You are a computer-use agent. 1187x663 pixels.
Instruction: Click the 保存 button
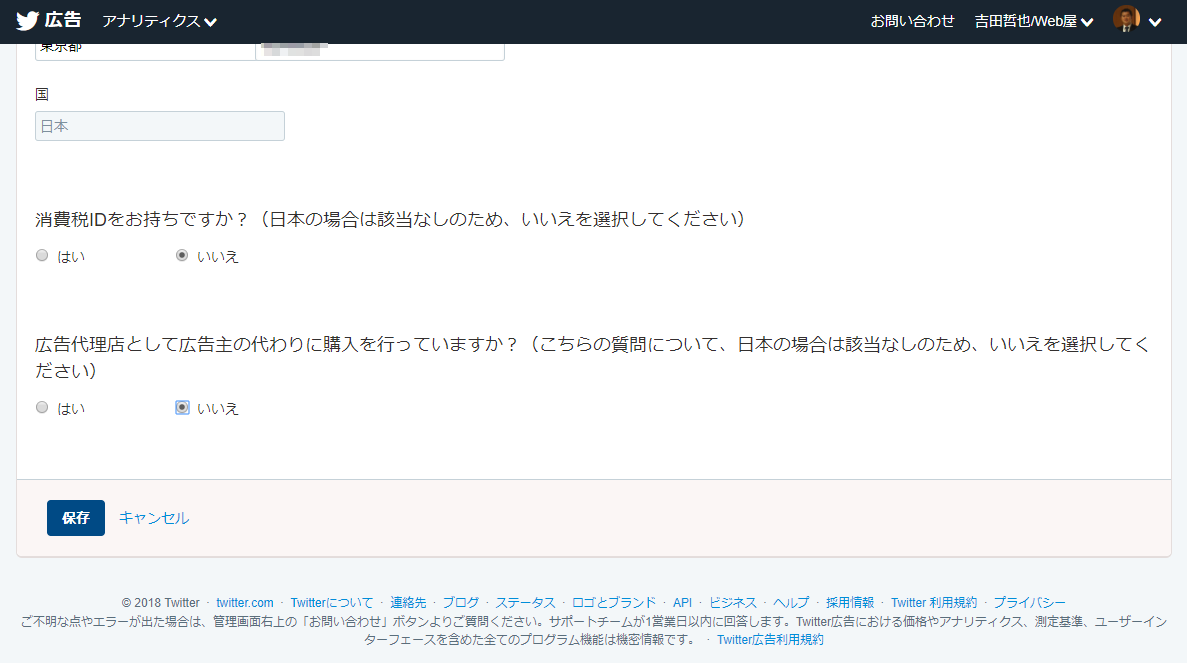(76, 518)
